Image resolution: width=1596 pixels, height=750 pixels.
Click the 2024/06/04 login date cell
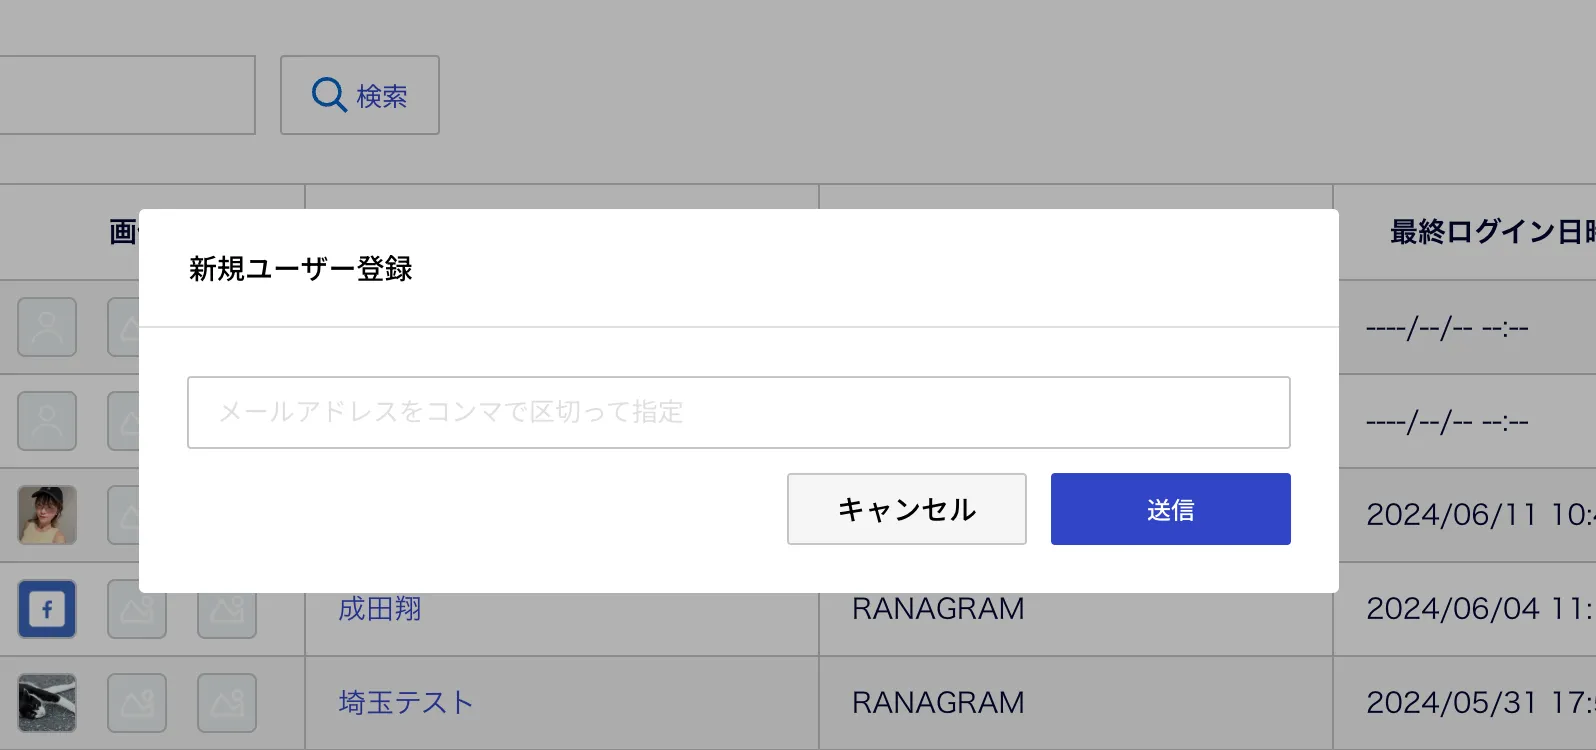coord(1480,608)
